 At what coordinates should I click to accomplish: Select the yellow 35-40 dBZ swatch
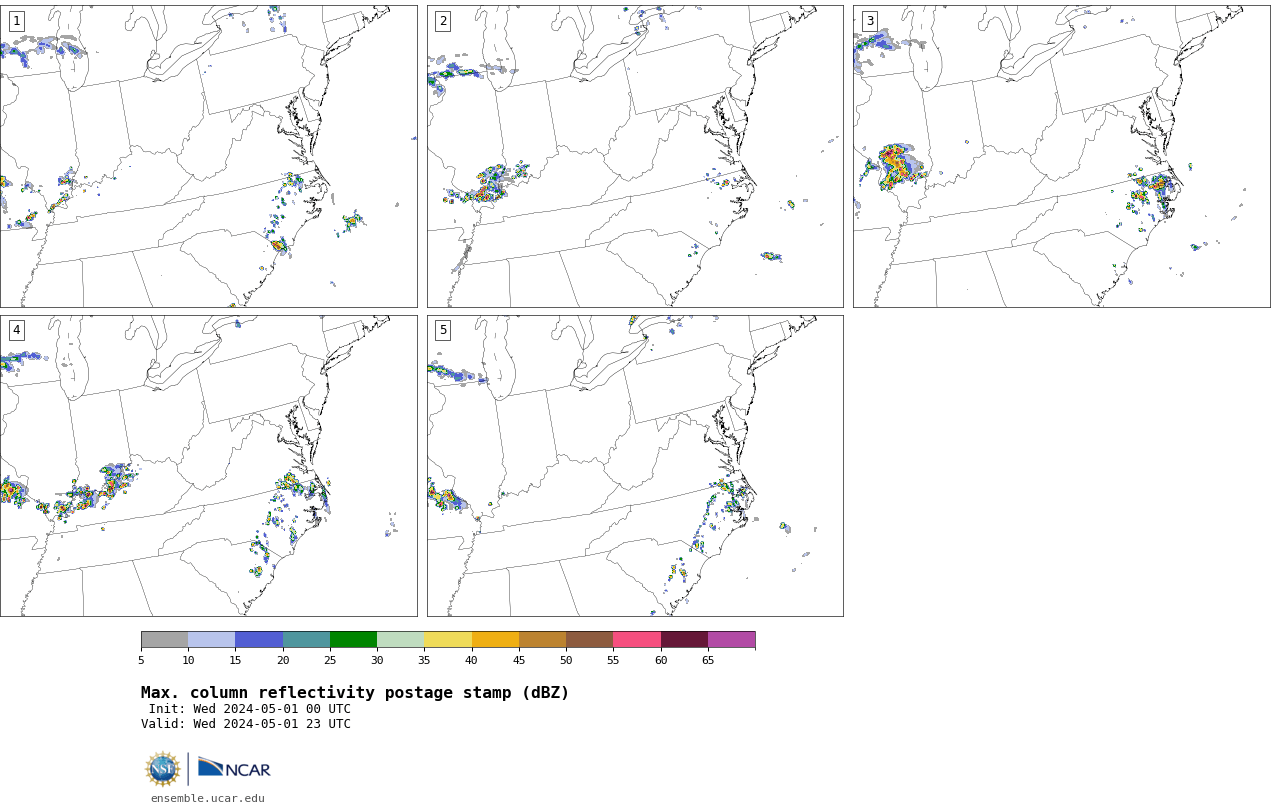[x=448, y=640]
